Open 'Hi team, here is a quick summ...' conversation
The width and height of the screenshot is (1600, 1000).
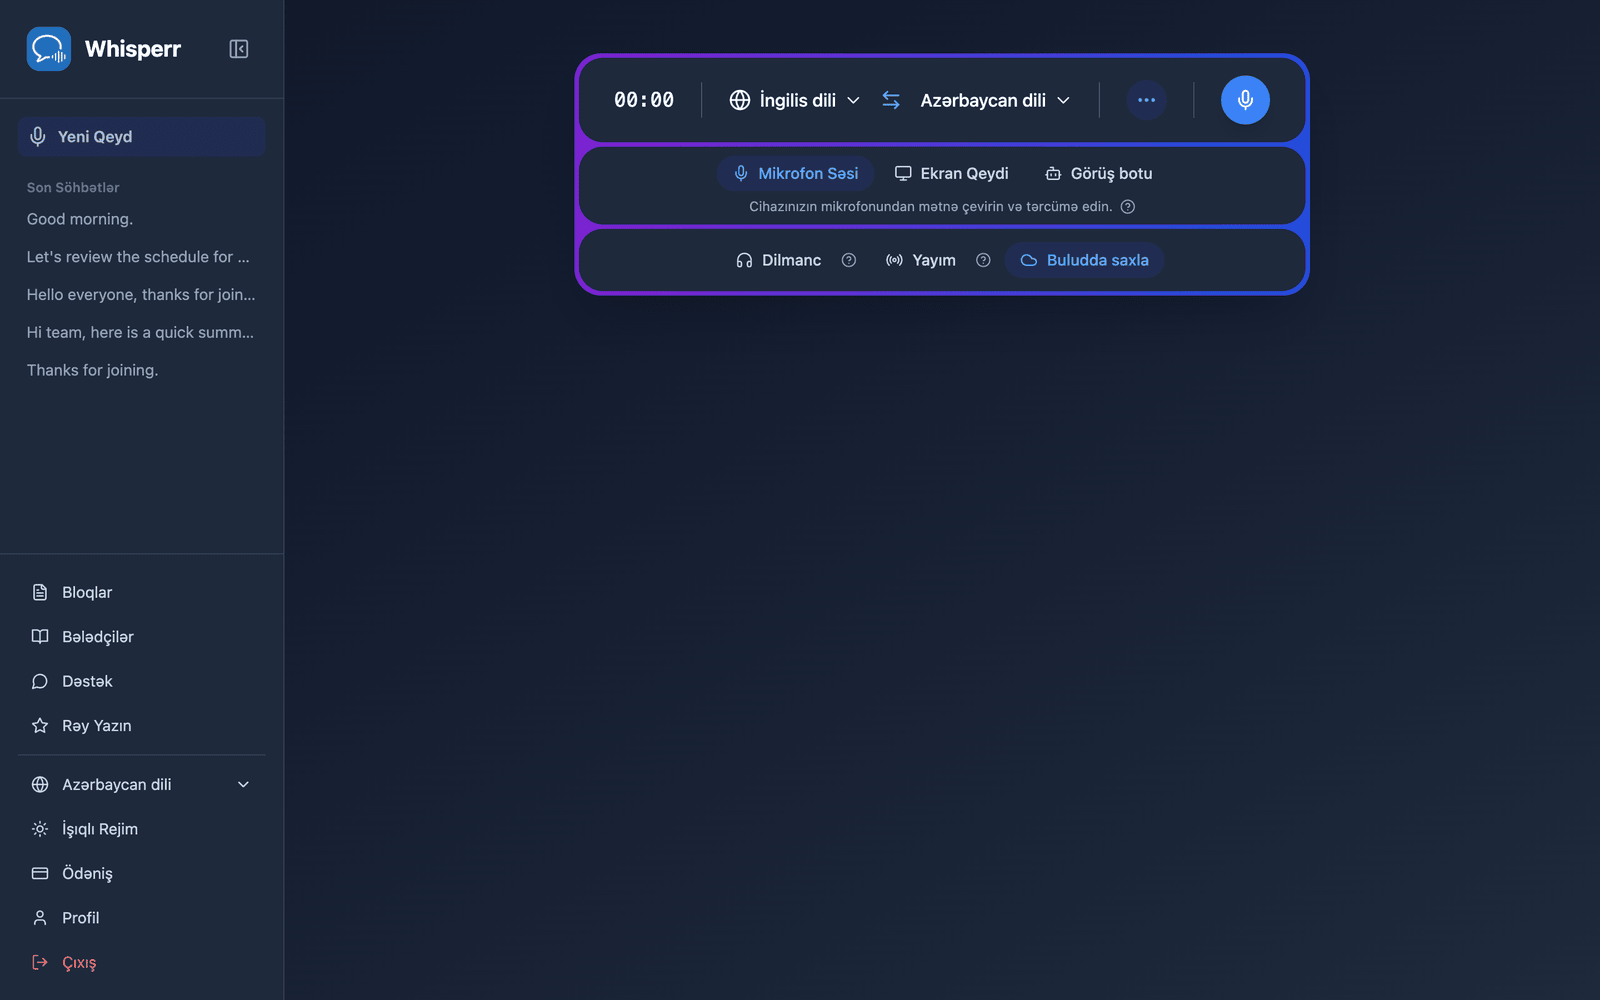(140, 333)
